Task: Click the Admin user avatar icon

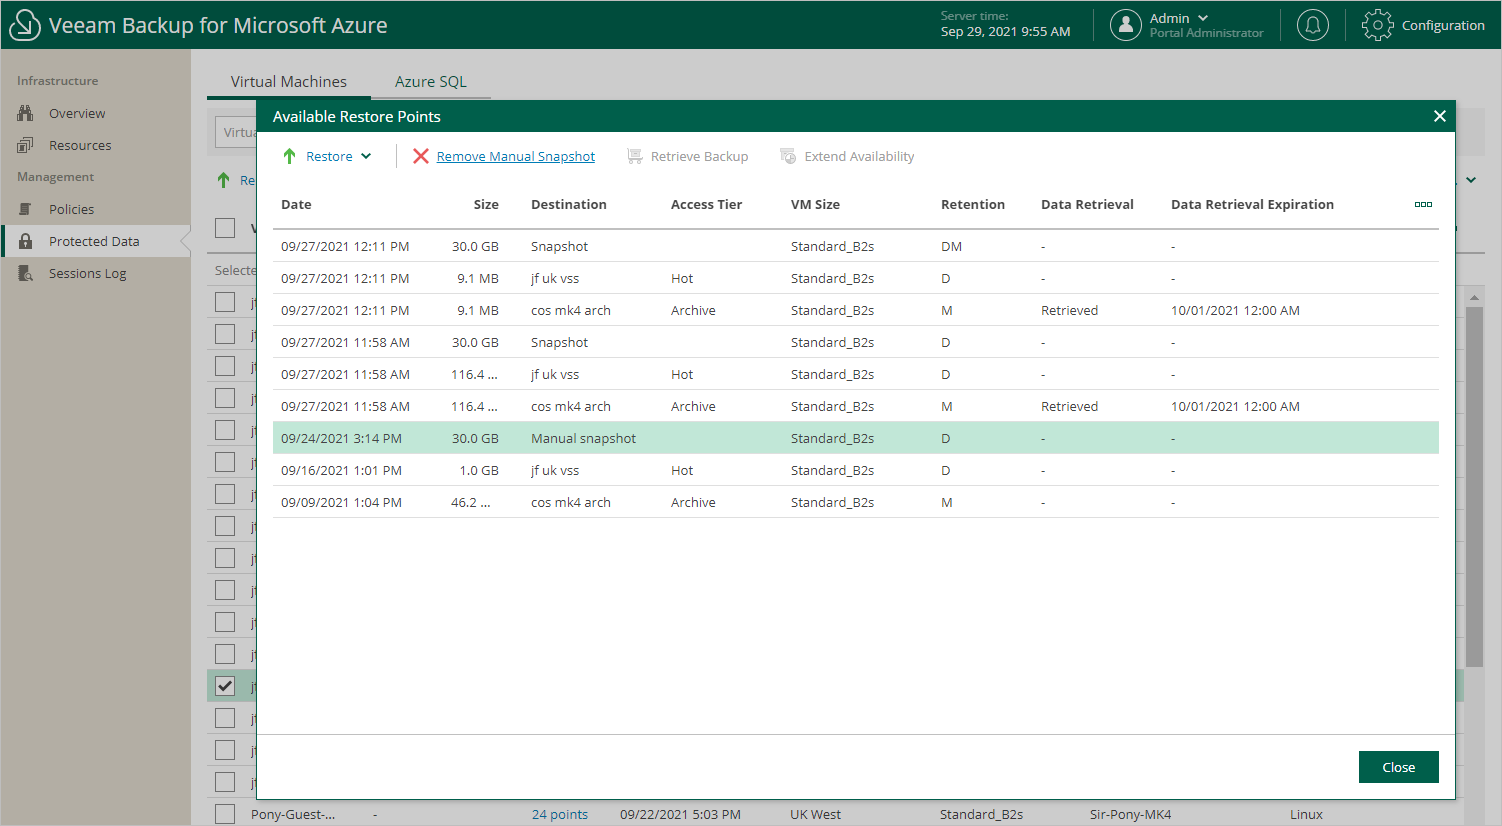Action: point(1126,25)
